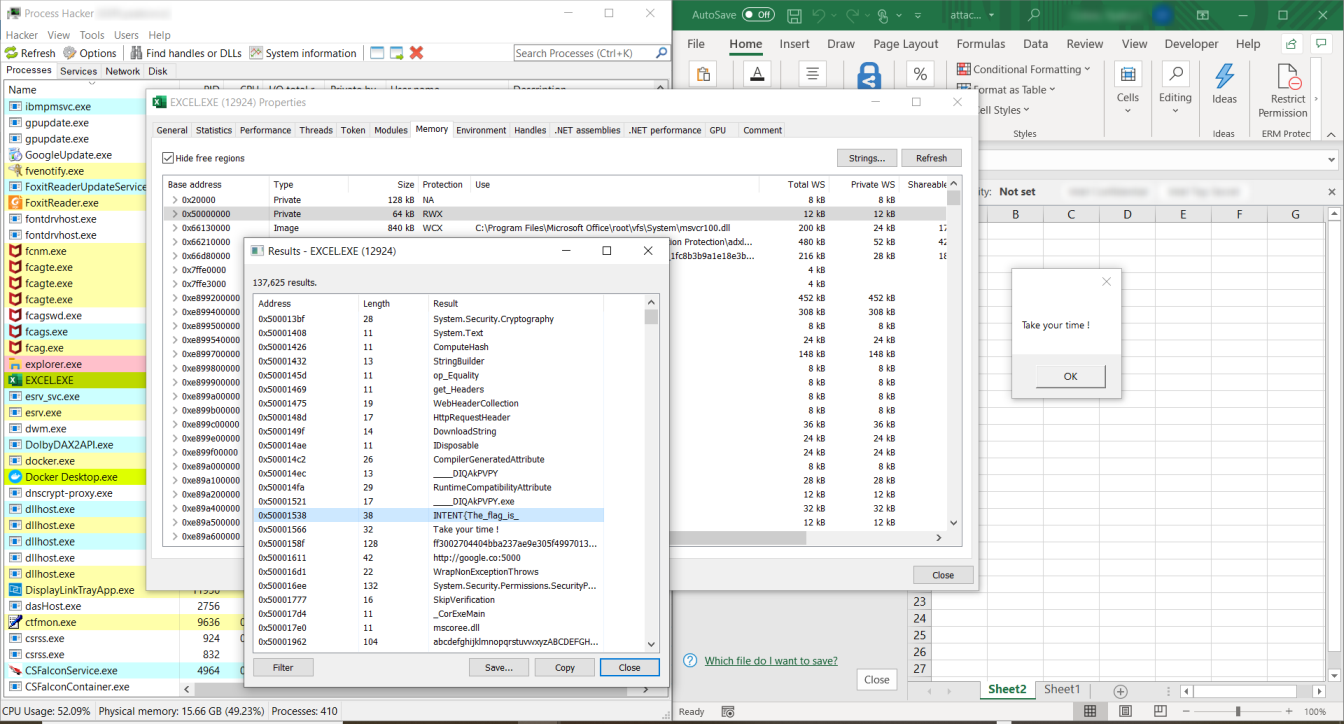
Task: Uncheck Hide free regions checkbox
Action: (x=168, y=158)
